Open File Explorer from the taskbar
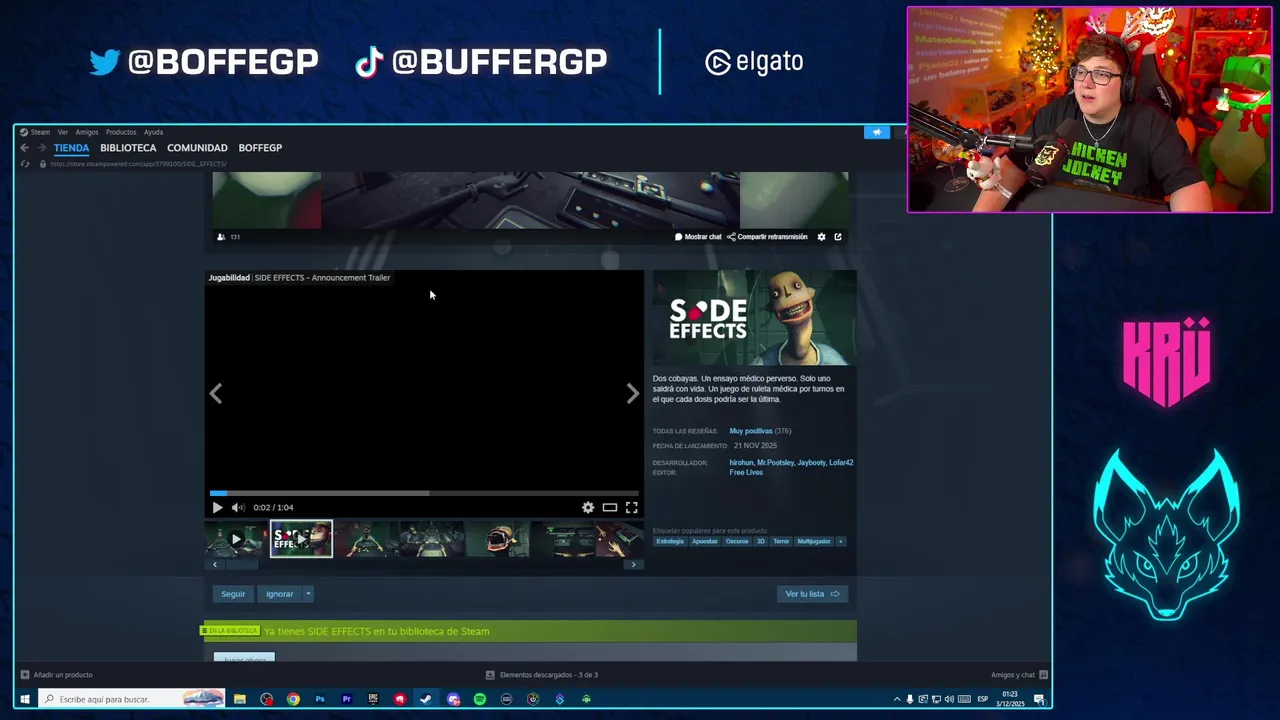 coord(240,699)
